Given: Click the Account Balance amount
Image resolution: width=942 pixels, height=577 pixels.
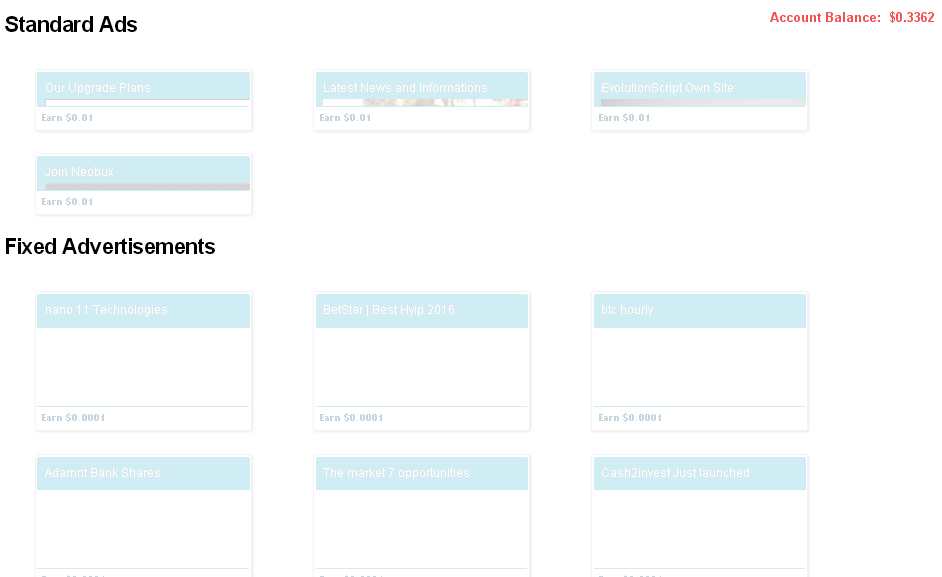Looking at the screenshot, I should point(911,18).
